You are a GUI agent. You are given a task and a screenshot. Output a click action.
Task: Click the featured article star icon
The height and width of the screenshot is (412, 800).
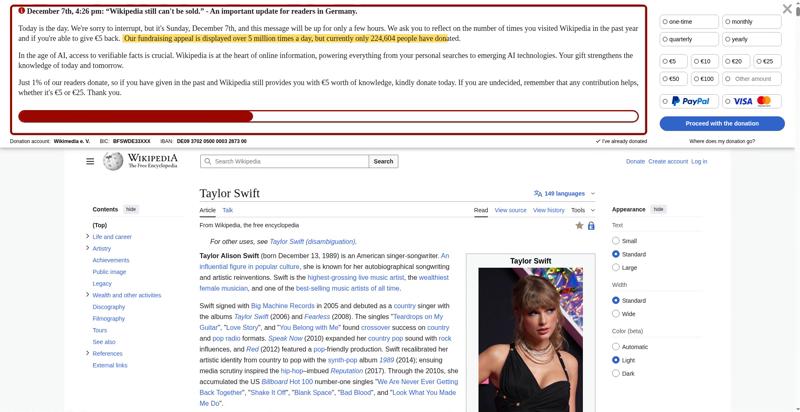[x=579, y=226]
